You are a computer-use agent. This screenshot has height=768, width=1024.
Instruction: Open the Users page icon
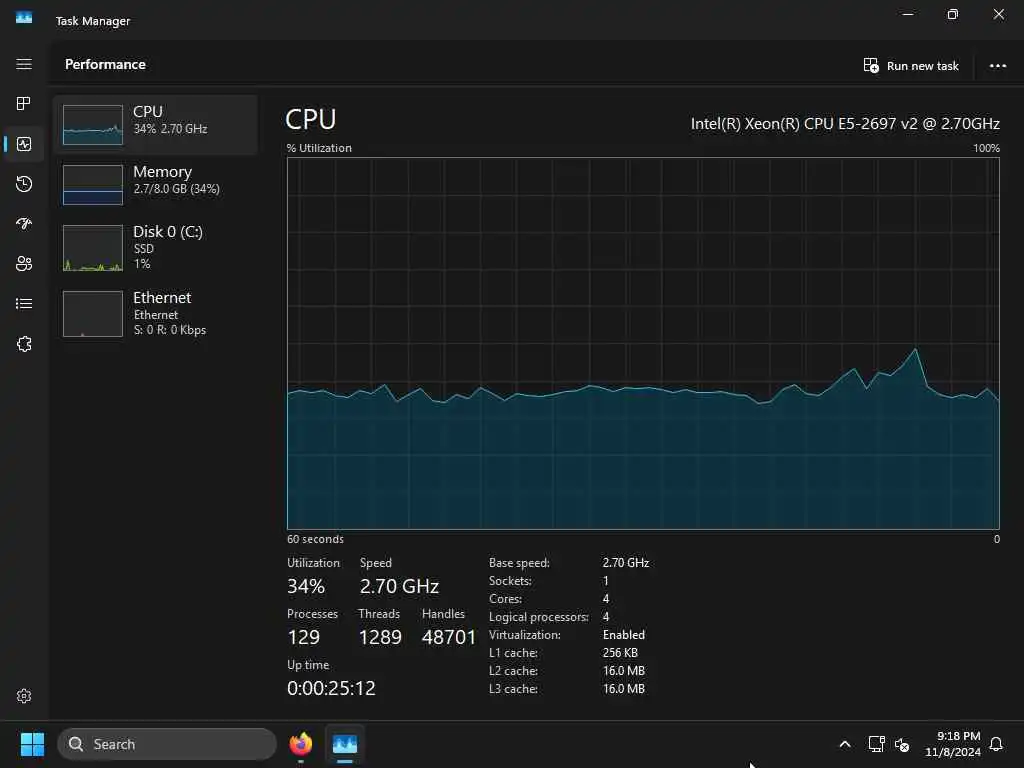pyautogui.click(x=24, y=264)
